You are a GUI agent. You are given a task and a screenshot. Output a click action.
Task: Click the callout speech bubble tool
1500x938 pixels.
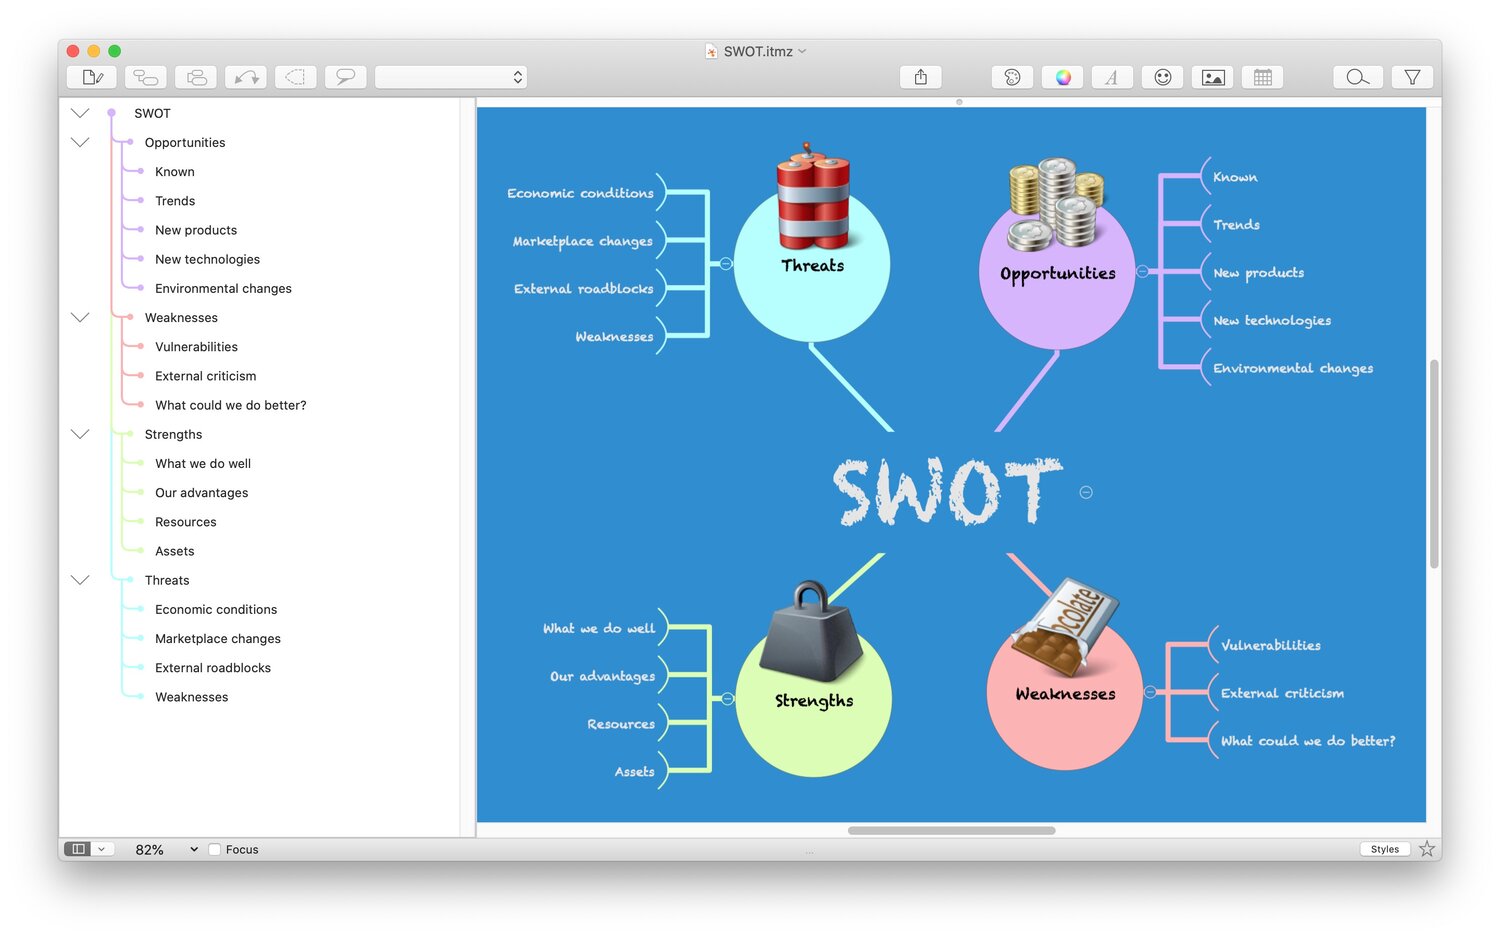point(346,77)
